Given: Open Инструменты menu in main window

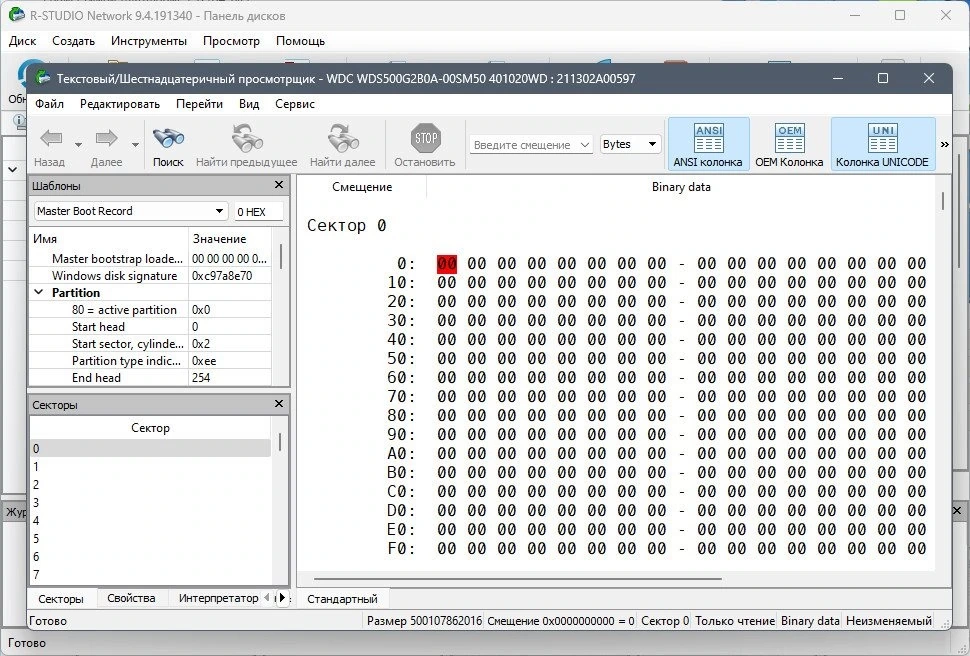Looking at the screenshot, I should coord(149,41).
